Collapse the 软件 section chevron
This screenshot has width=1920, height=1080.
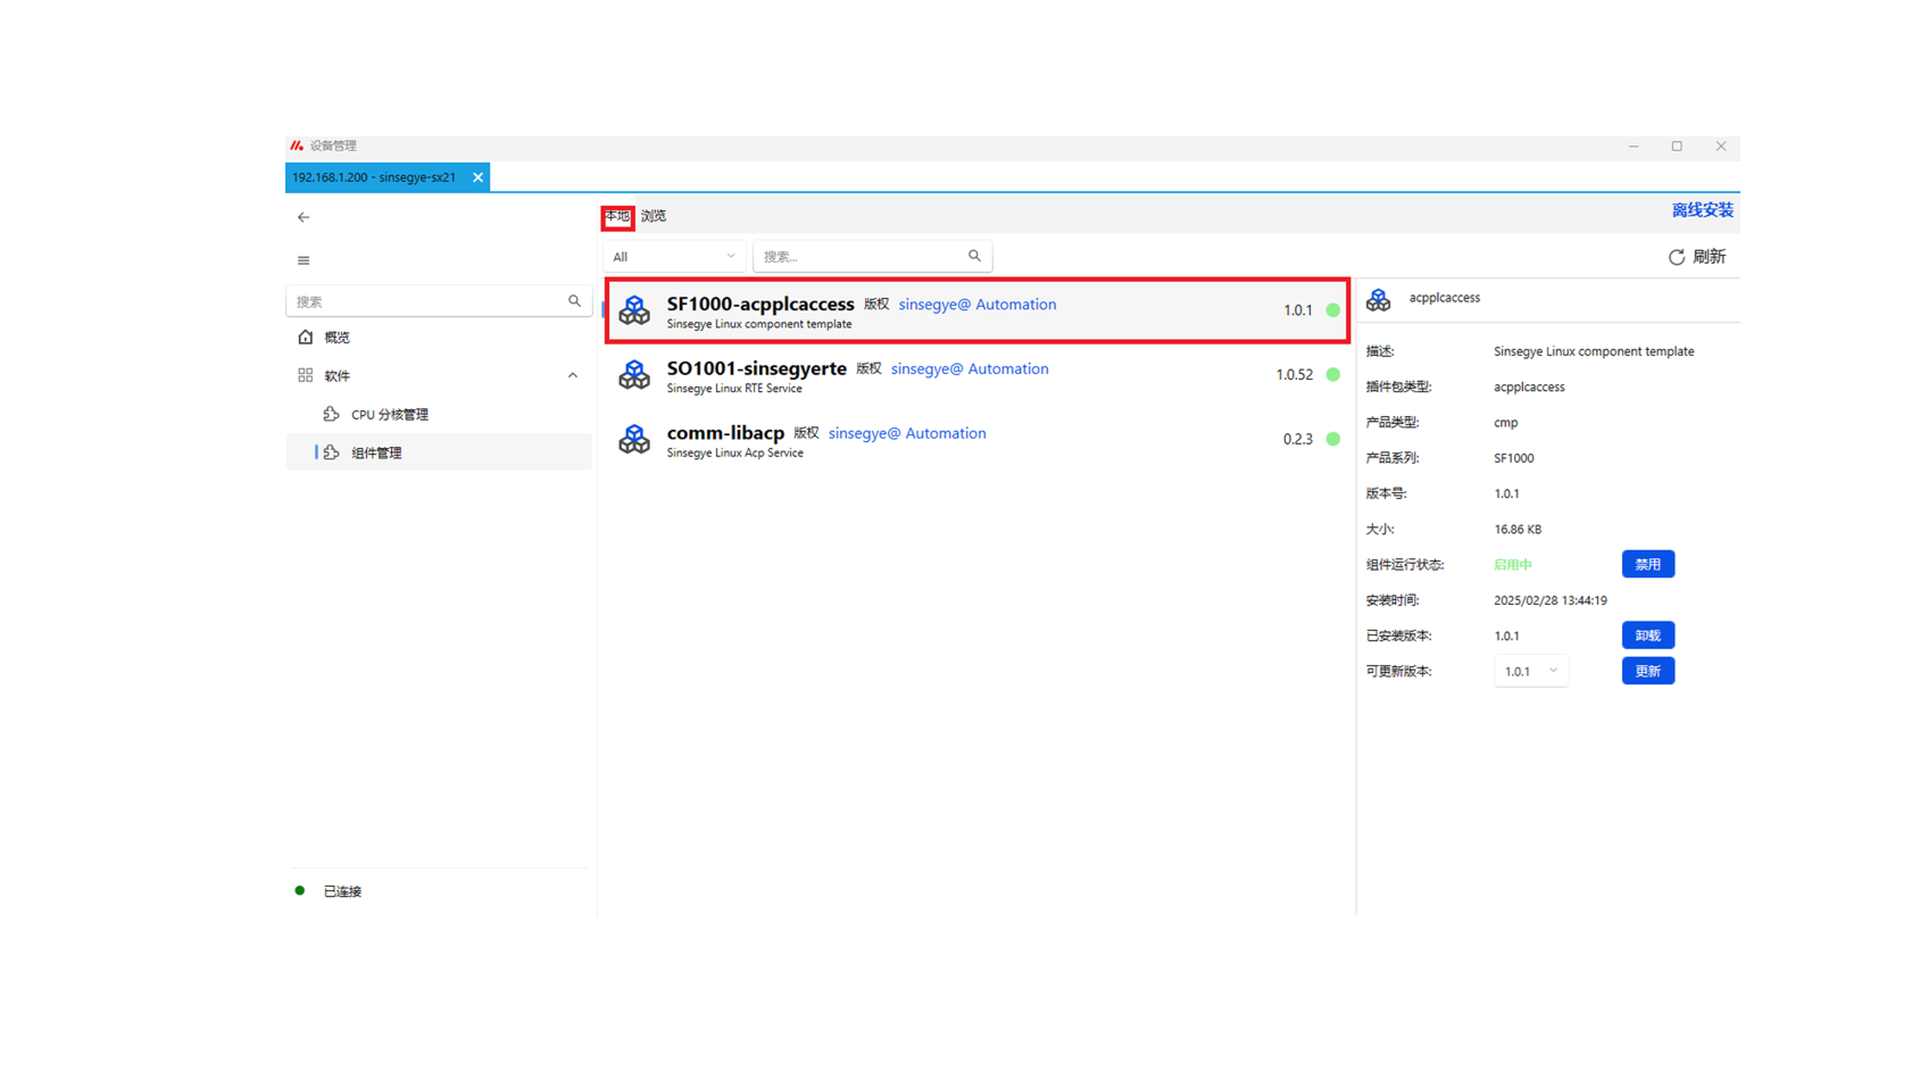573,376
